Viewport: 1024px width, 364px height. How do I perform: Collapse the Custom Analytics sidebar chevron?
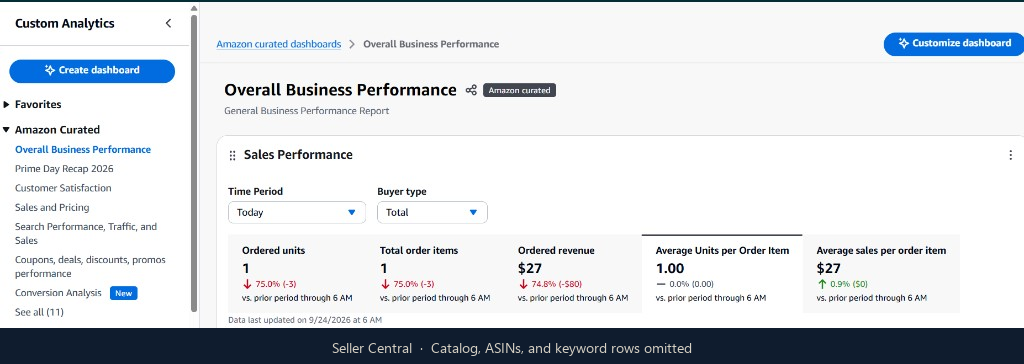[168, 24]
